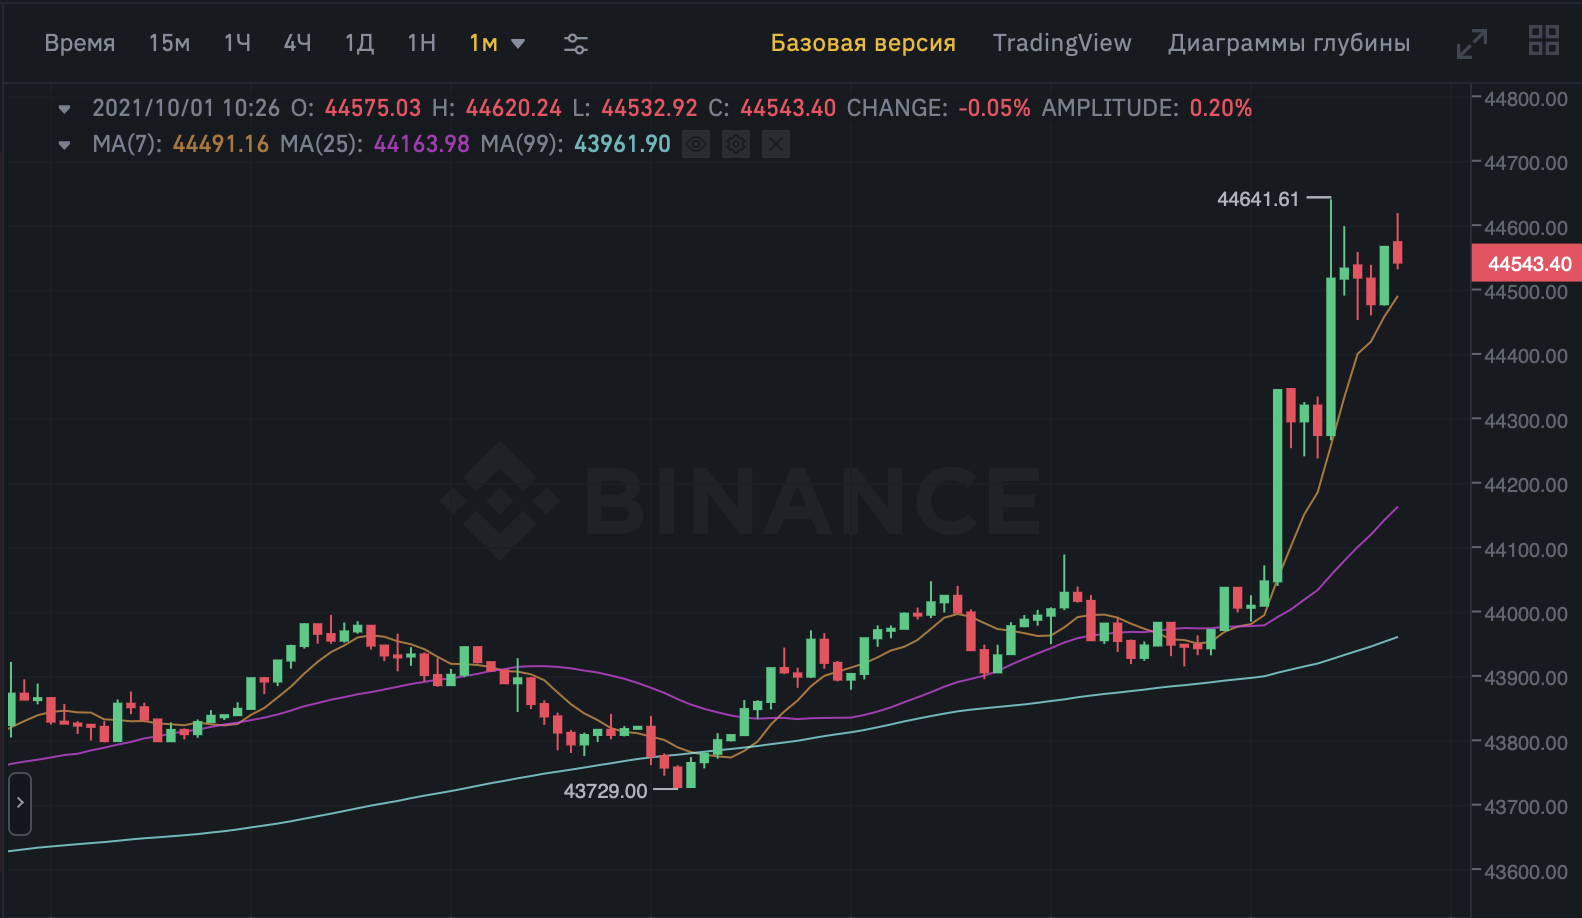This screenshot has height=918, width=1582.
Task: Switch to the TradingView chart tab
Action: click(1061, 43)
